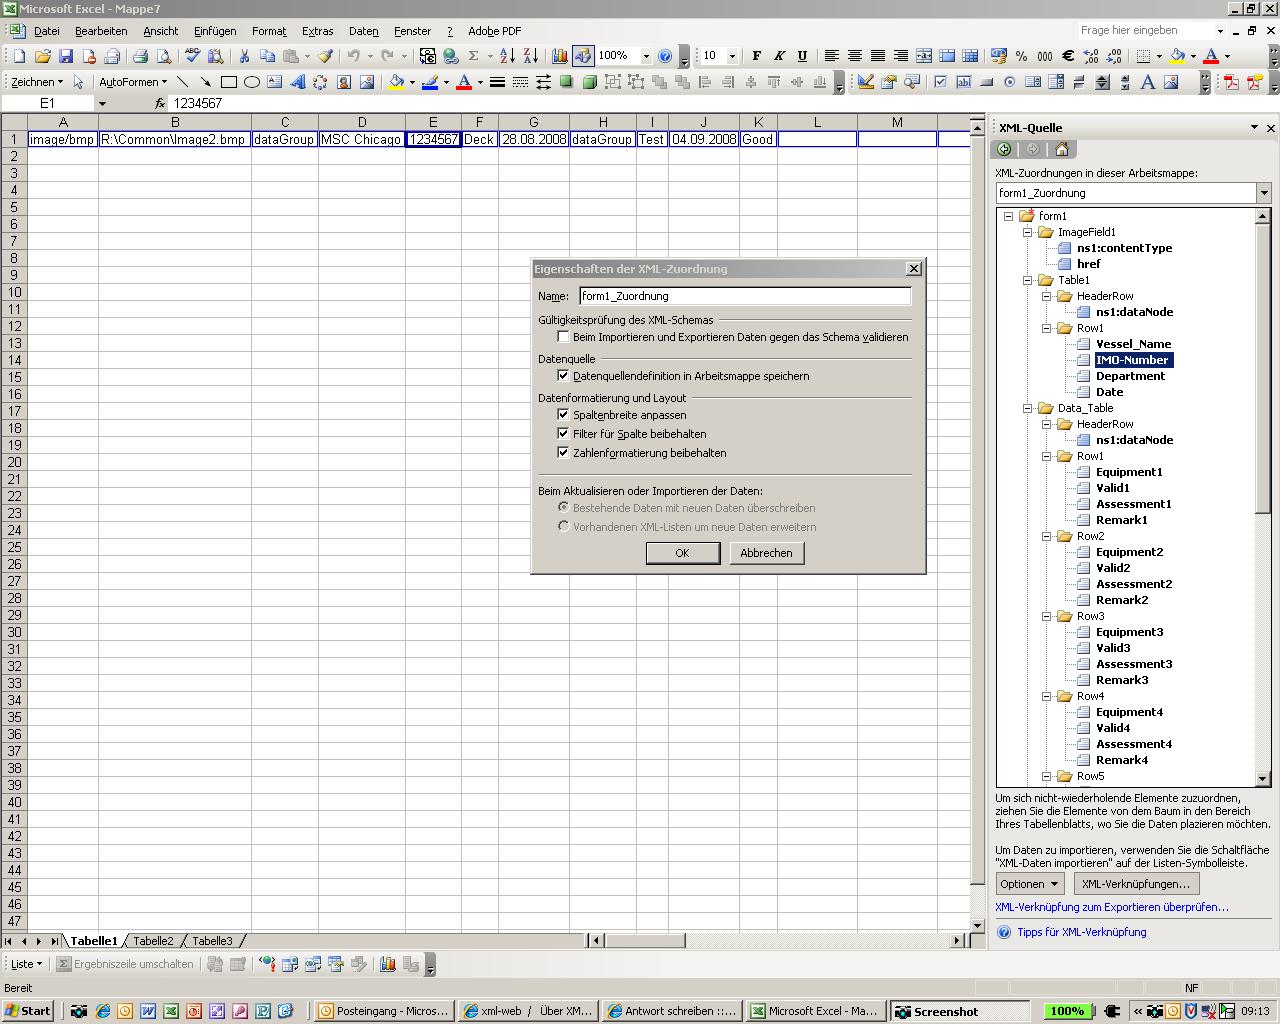Run the spelling check (ABC icon)
The height and width of the screenshot is (1024, 1280).
(193, 56)
